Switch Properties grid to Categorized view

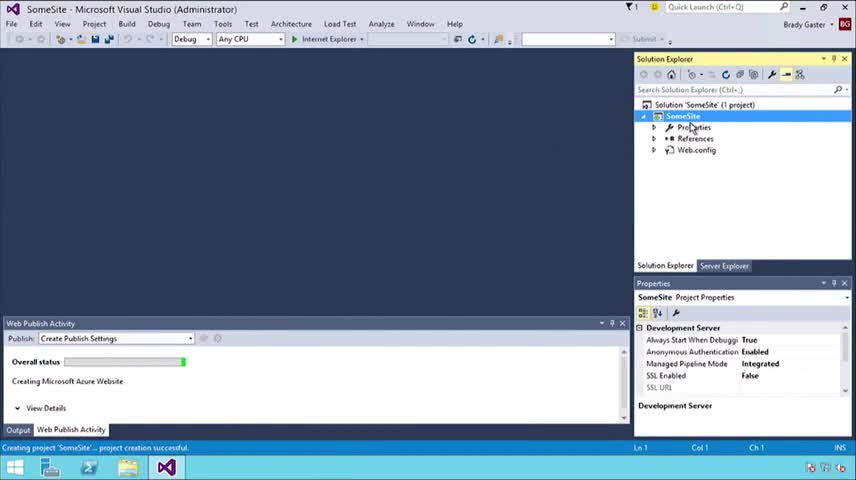click(x=643, y=313)
